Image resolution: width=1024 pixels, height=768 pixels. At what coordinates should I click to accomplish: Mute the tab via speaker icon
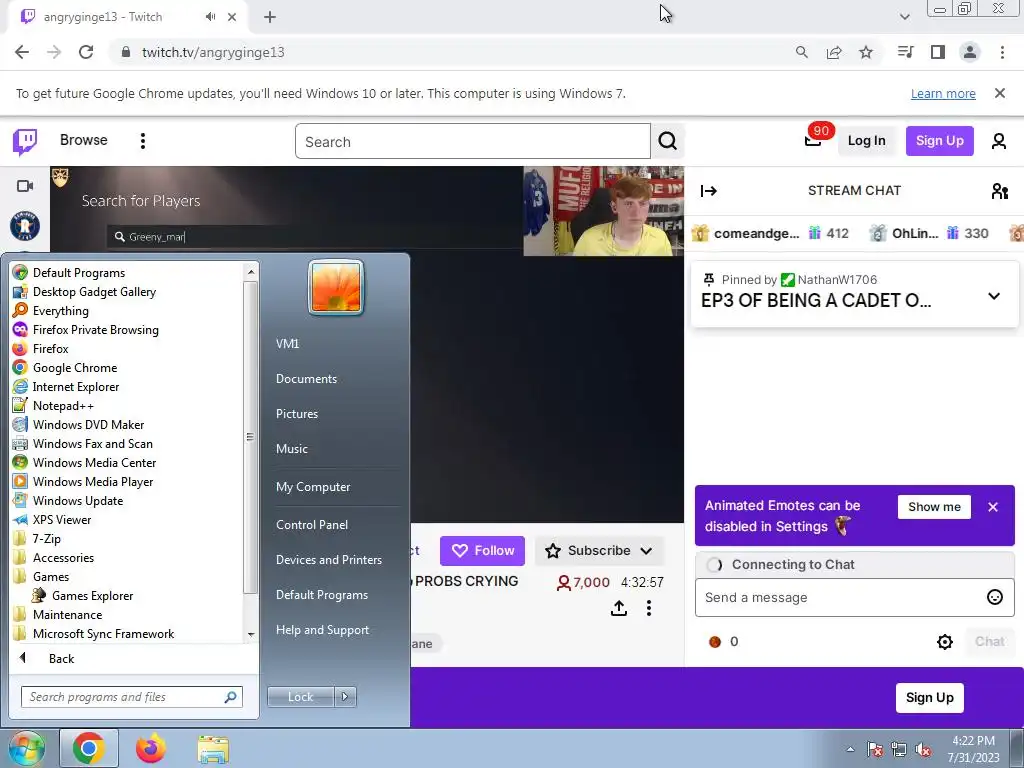click(x=210, y=17)
